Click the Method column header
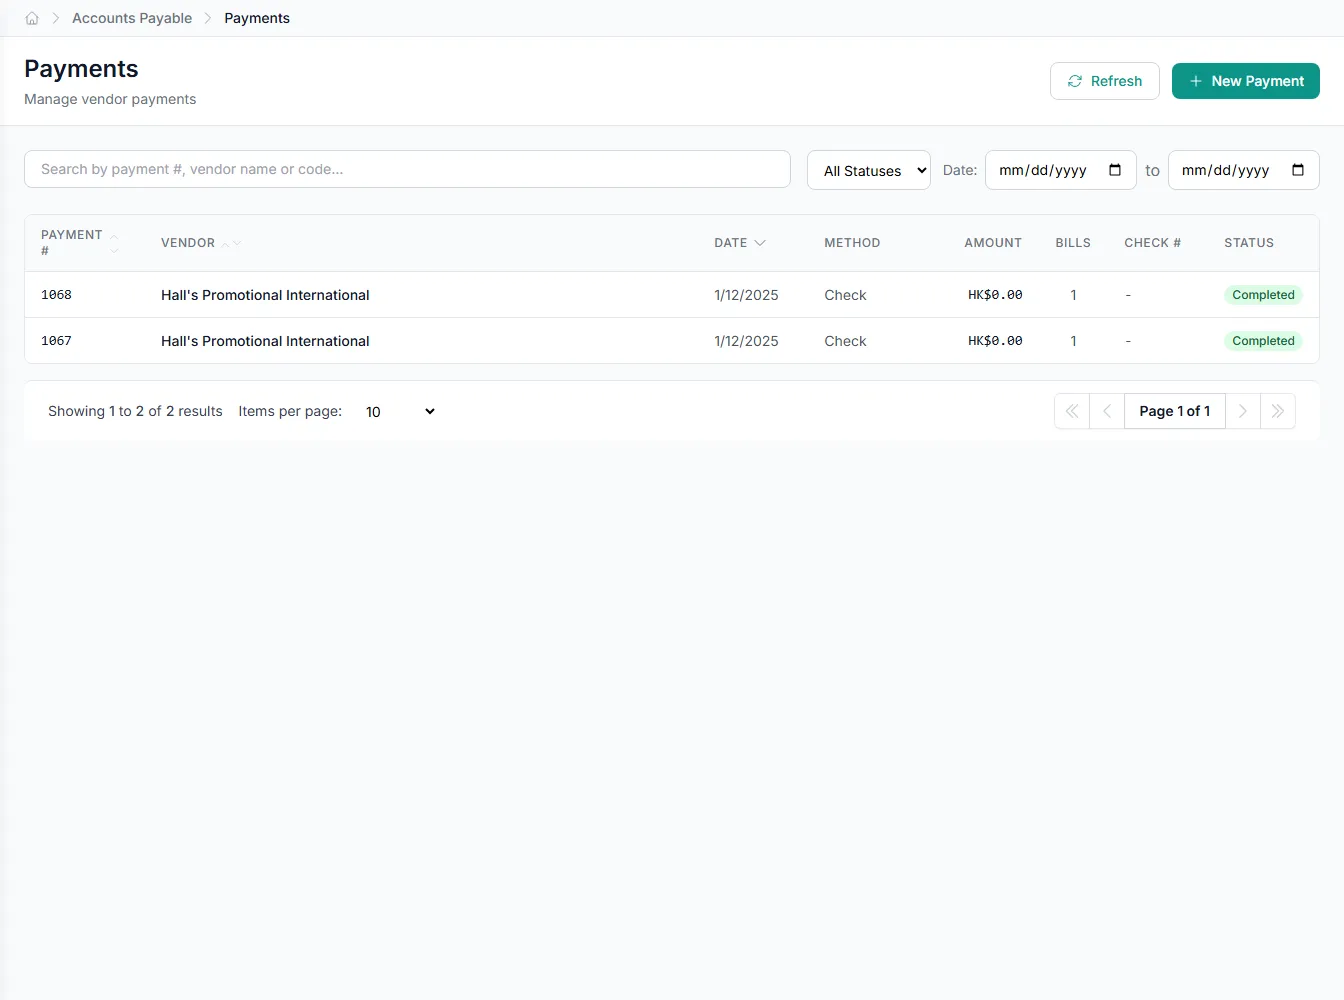The image size is (1344, 1000). point(852,243)
